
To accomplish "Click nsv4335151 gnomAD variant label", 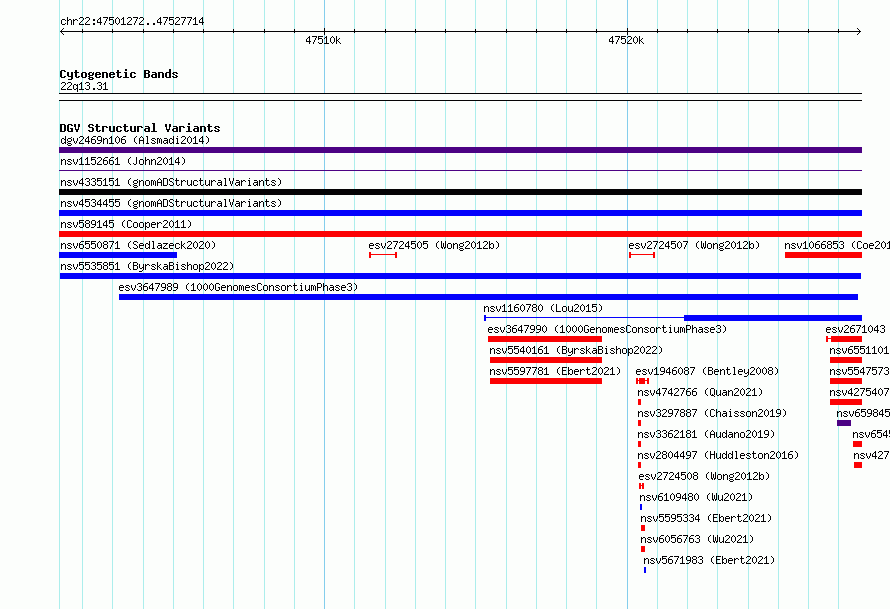I will point(171,182).
